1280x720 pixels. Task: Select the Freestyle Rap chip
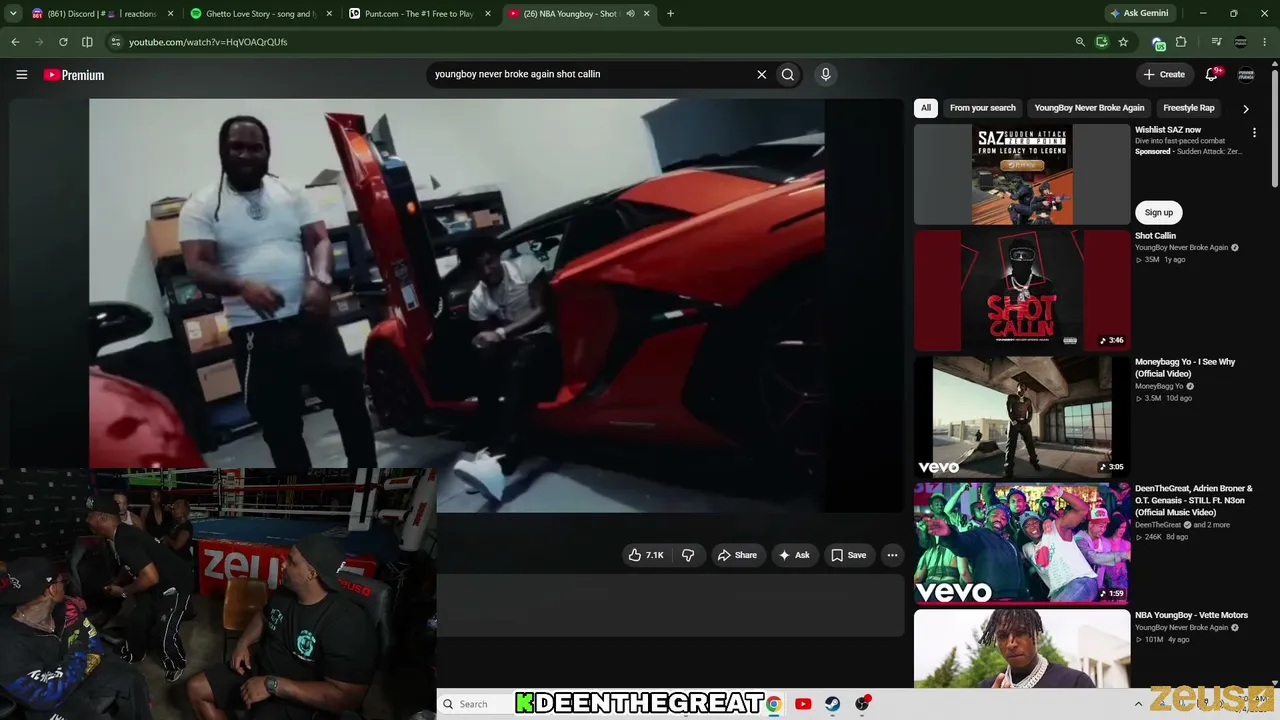point(1189,108)
